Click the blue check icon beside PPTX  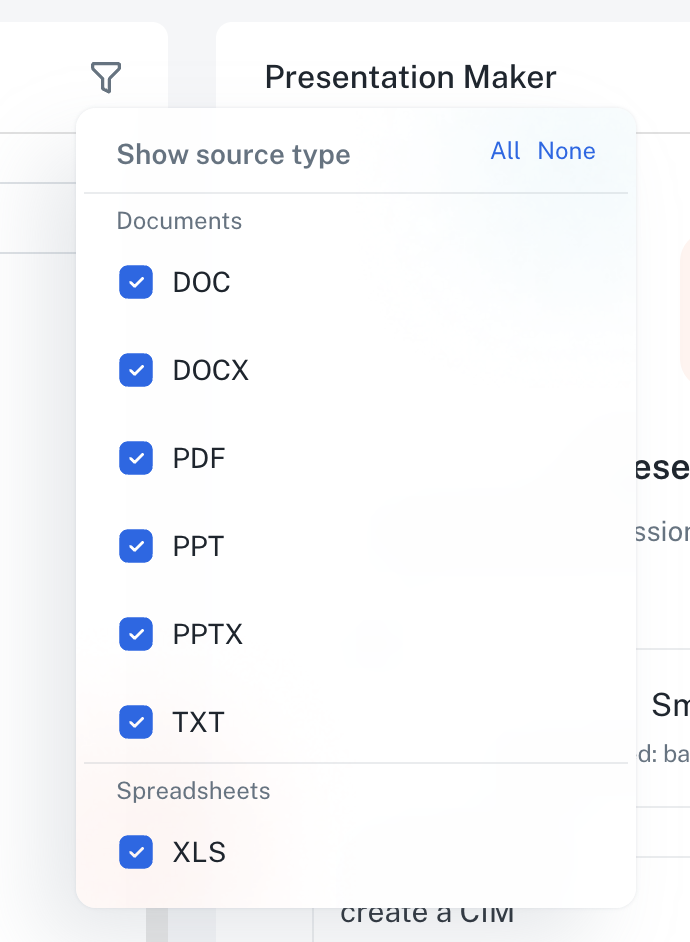click(136, 634)
